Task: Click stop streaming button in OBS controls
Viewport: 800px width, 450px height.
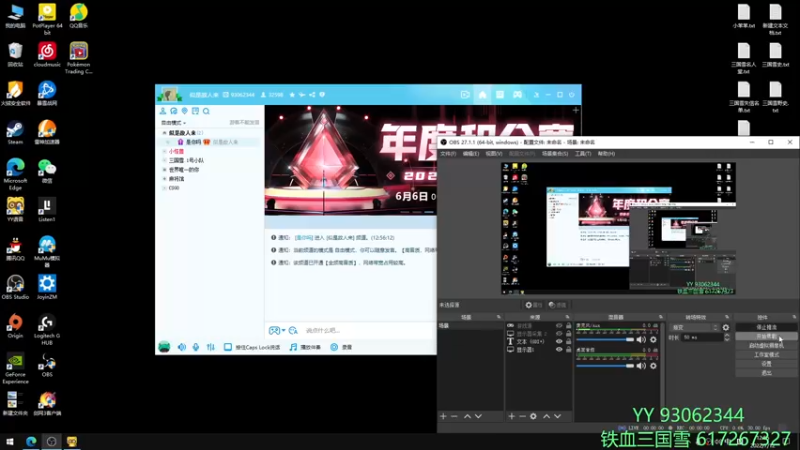Action: (x=766, y=328)
